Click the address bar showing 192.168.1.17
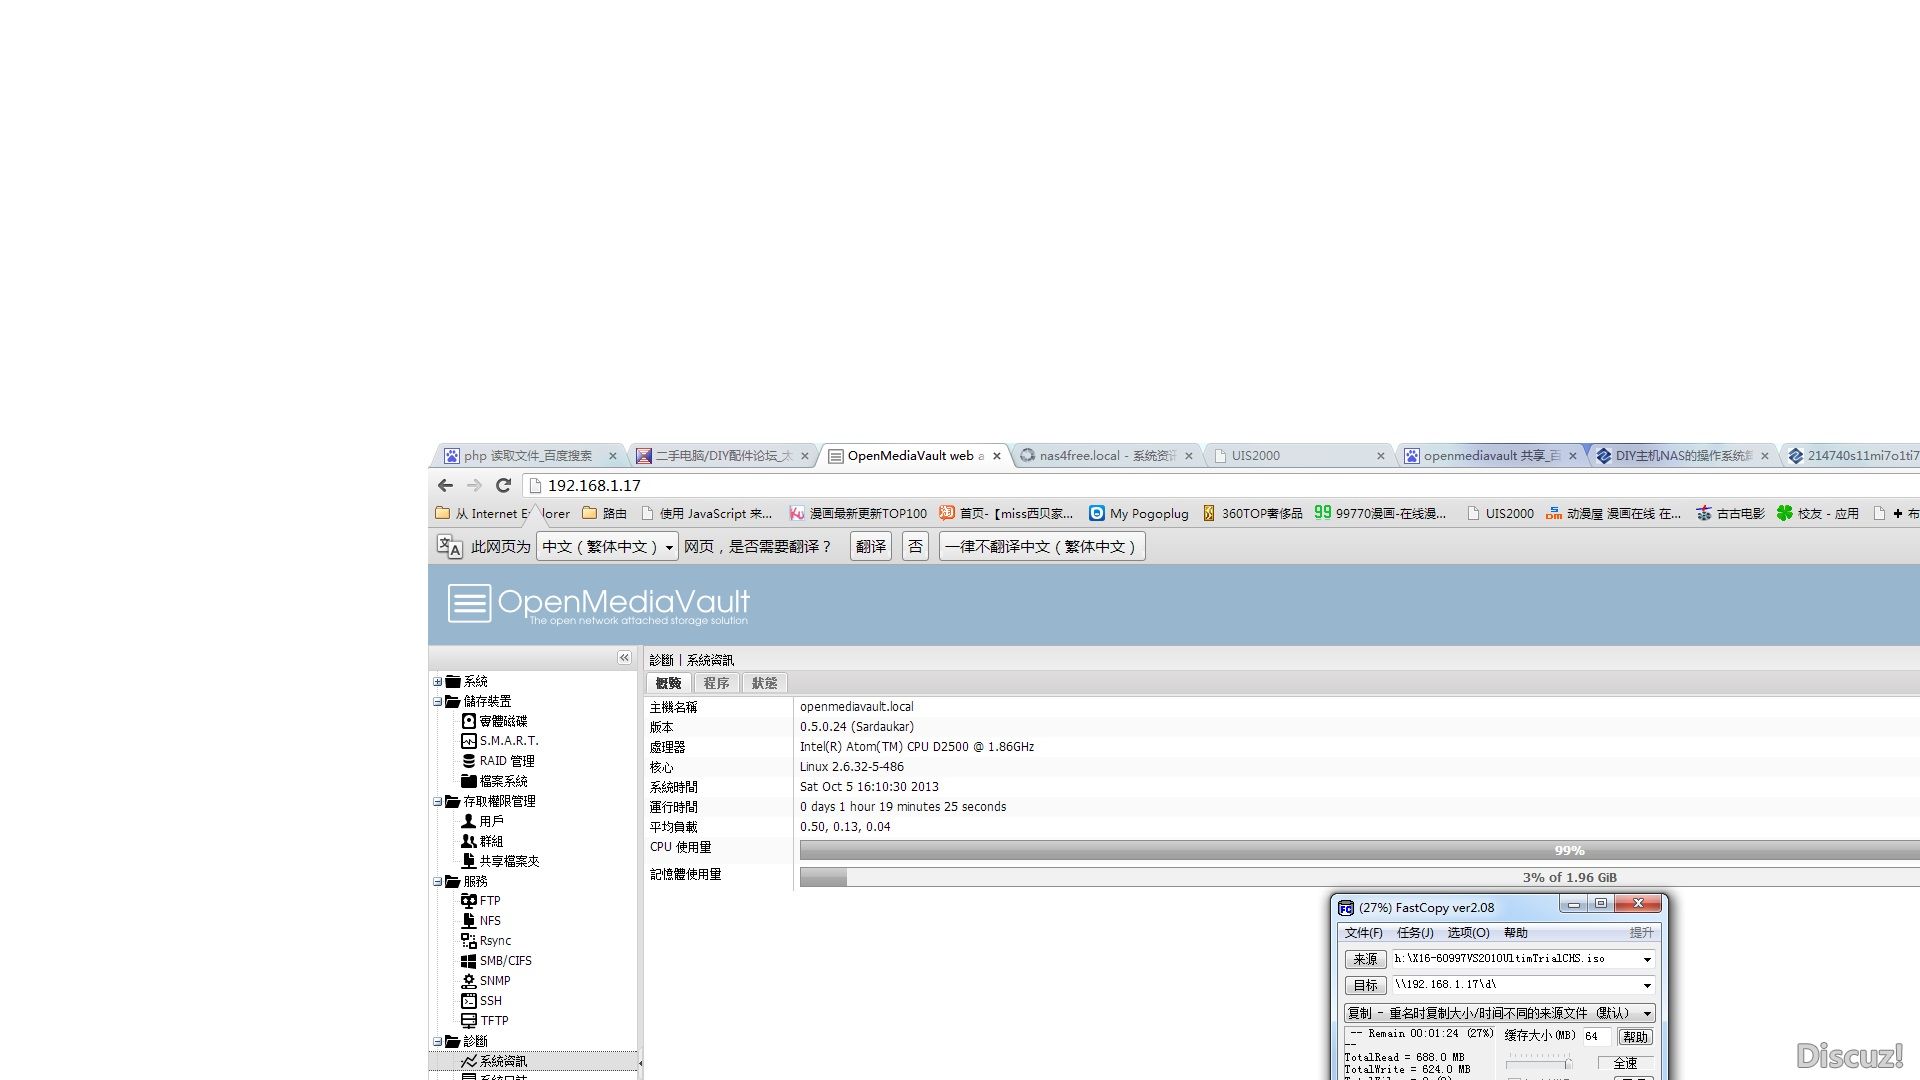Viewport: 1920px width, 1080px height. coord(1220,486)
